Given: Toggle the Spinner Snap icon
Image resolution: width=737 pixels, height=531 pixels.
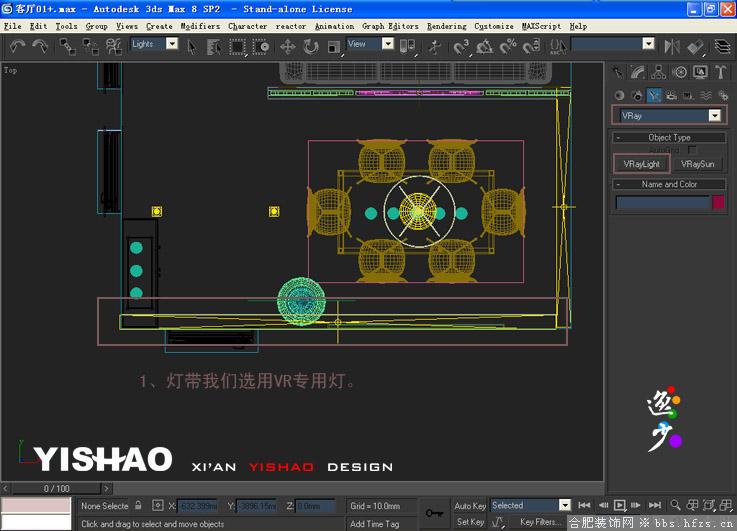Looking at the screenshot, I should pos(531,47).
